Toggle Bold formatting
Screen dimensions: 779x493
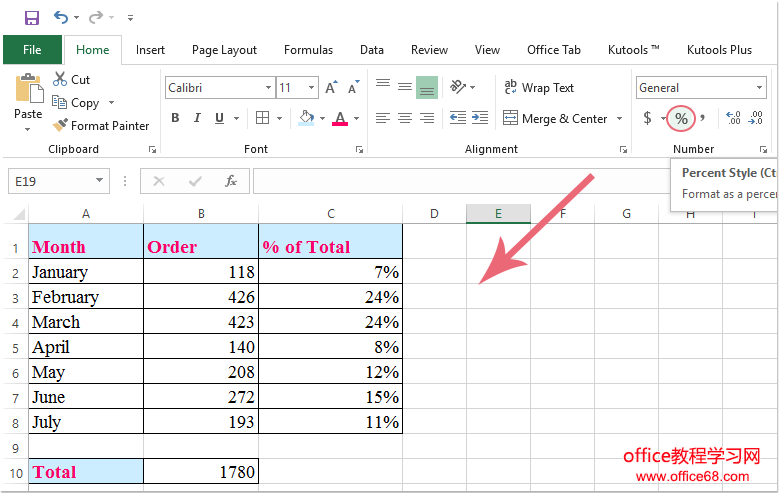(x=175, y=118)
